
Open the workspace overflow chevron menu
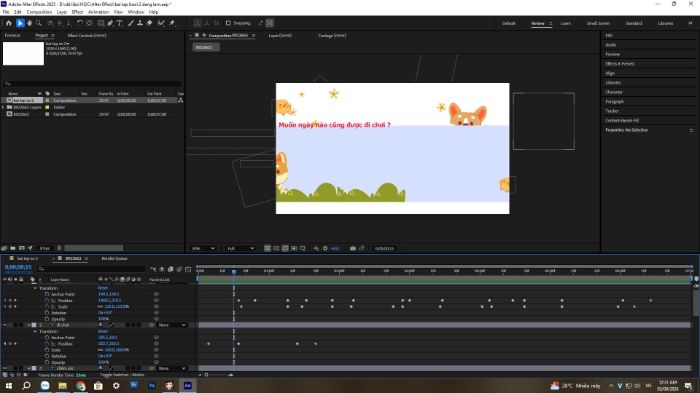click(x=690, y=23)
